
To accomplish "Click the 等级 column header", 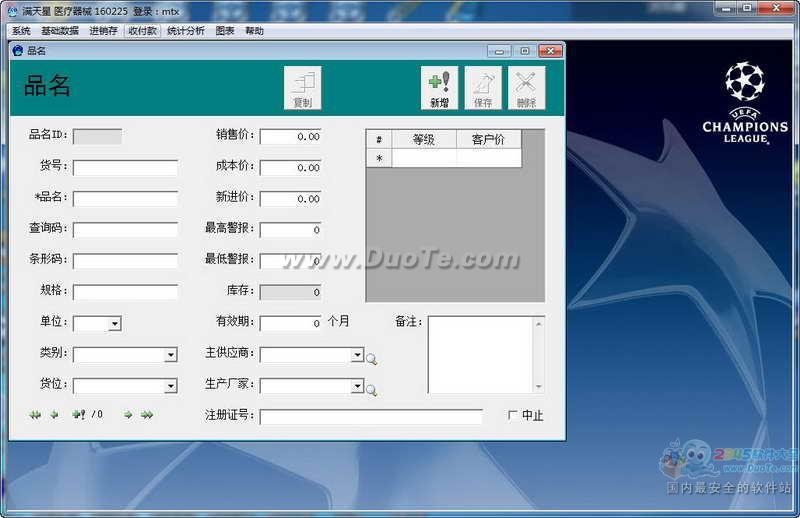I will coord(423,139).
